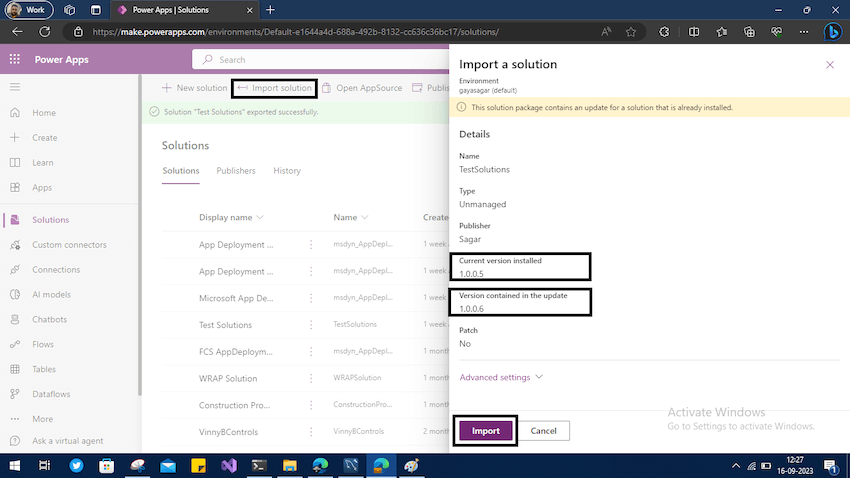Open FCS AppDeploym... solution

[235, 352]
